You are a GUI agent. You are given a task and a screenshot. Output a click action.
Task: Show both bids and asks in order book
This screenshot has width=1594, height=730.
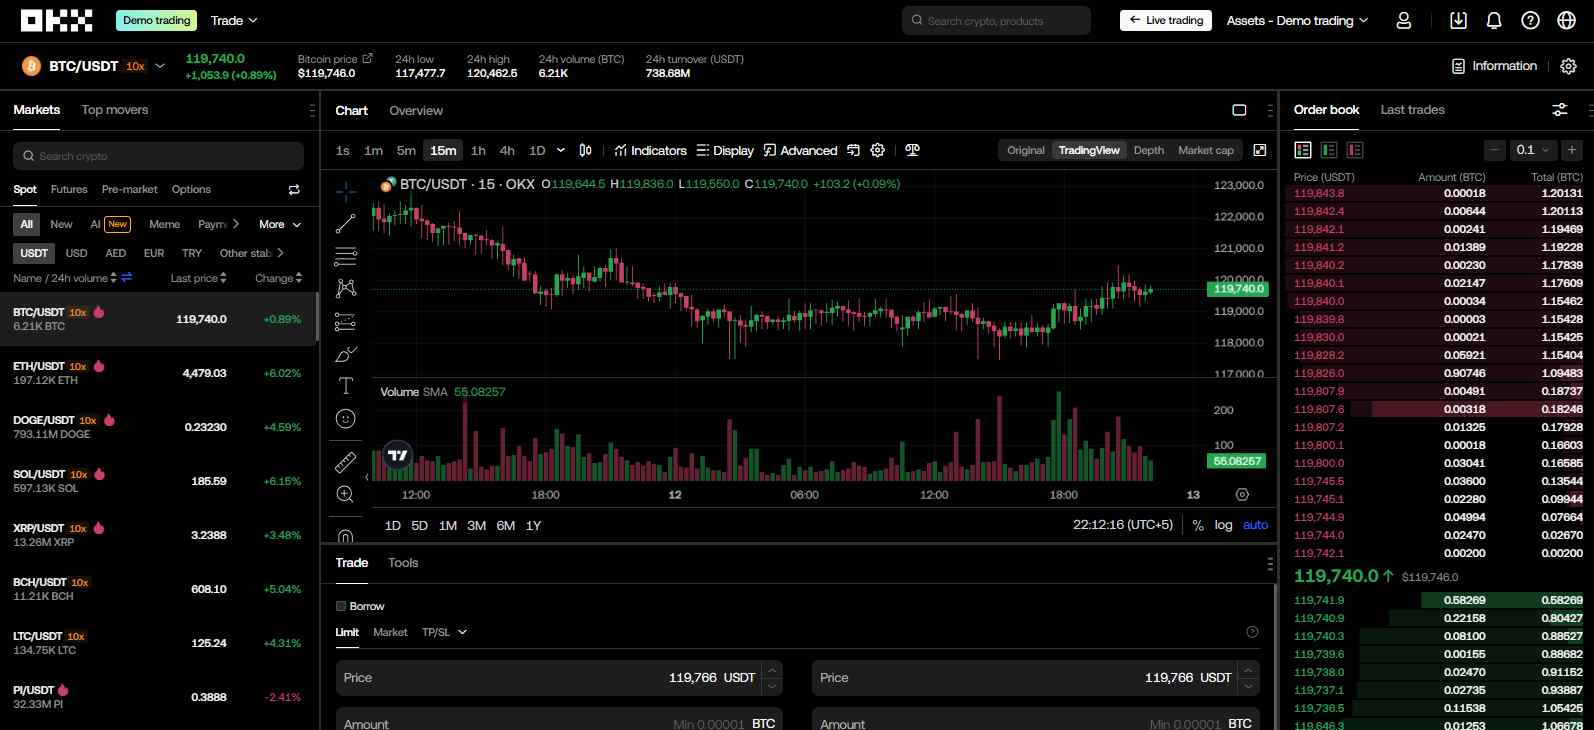pyautogui.click(x=1303, y=150)
